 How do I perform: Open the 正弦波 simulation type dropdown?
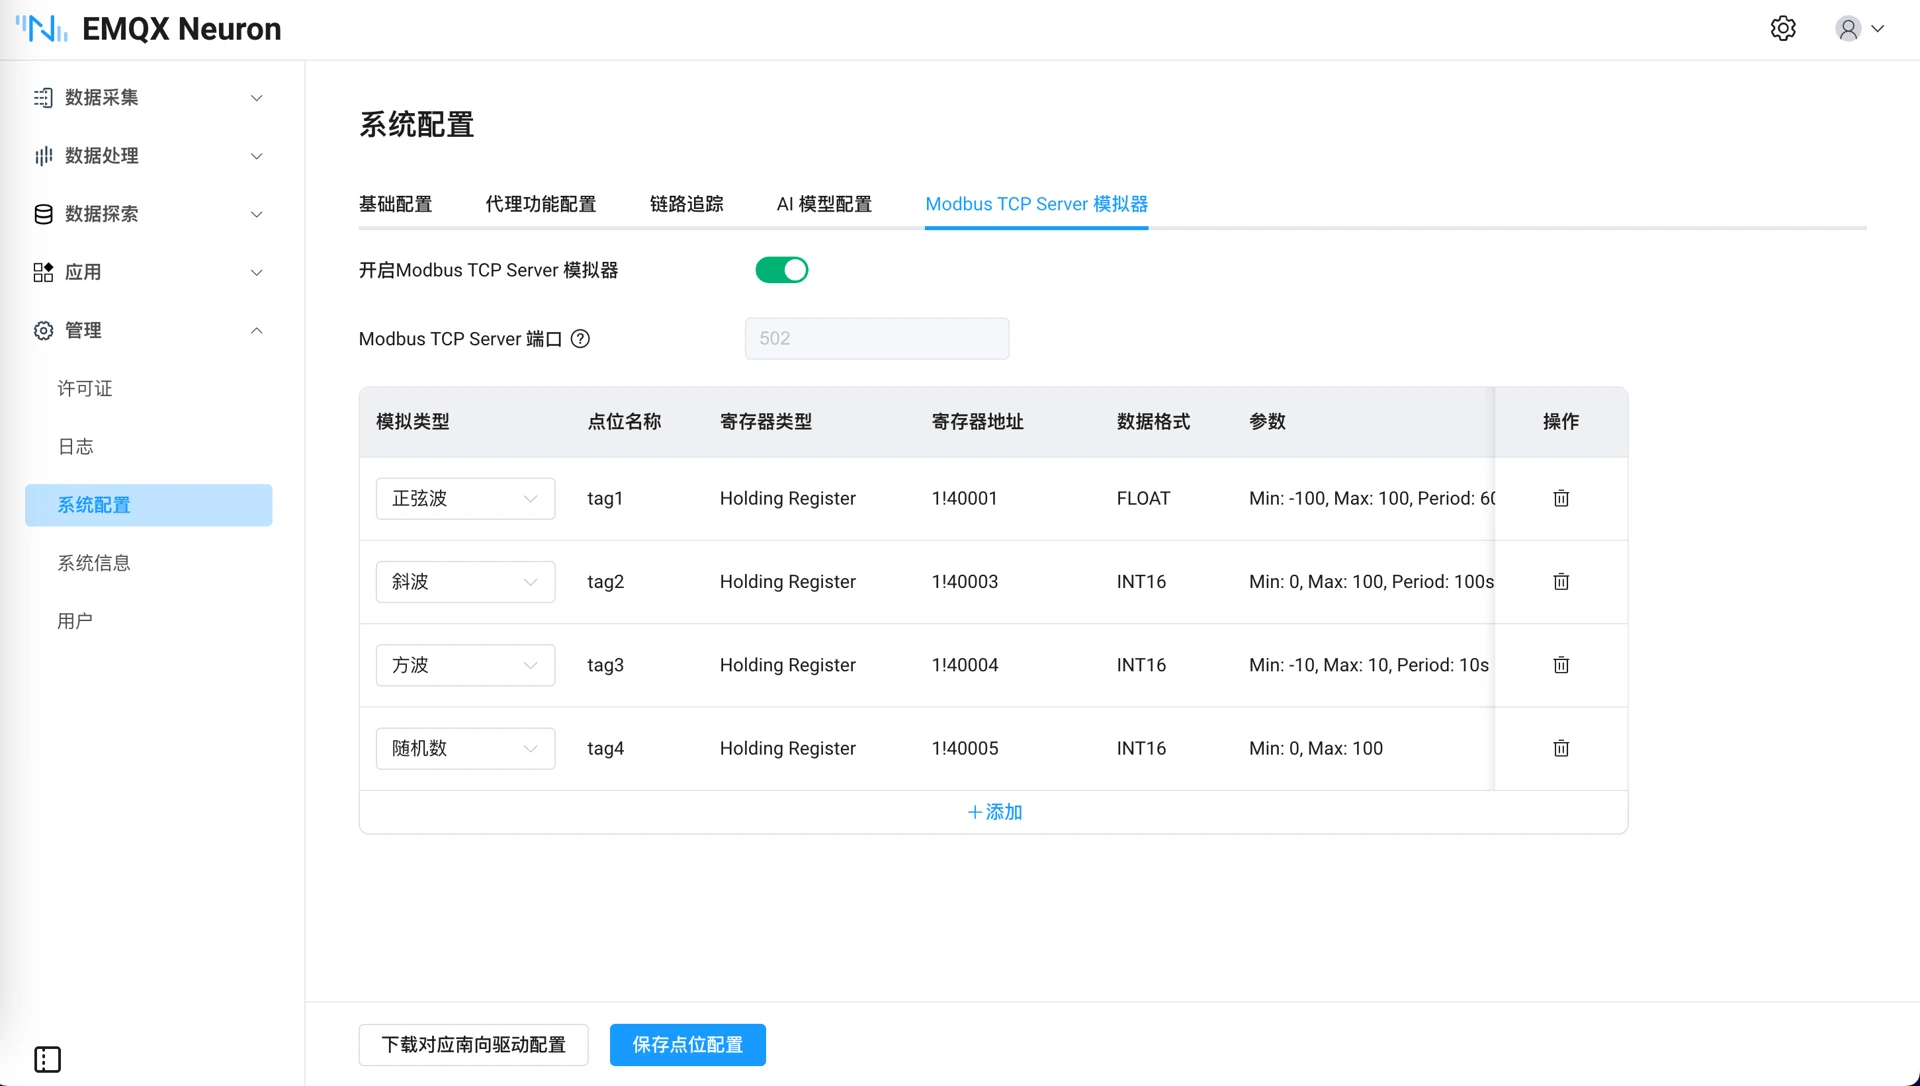pyautogui.click(x=465, y=498)
